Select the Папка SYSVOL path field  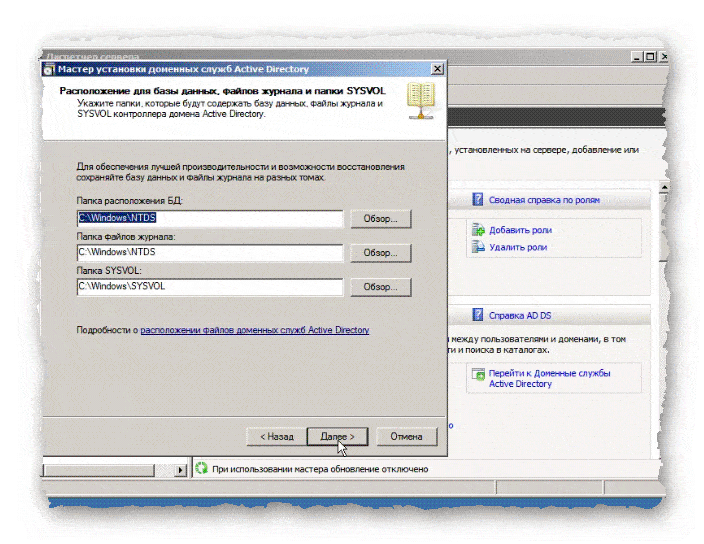(210, 287)
